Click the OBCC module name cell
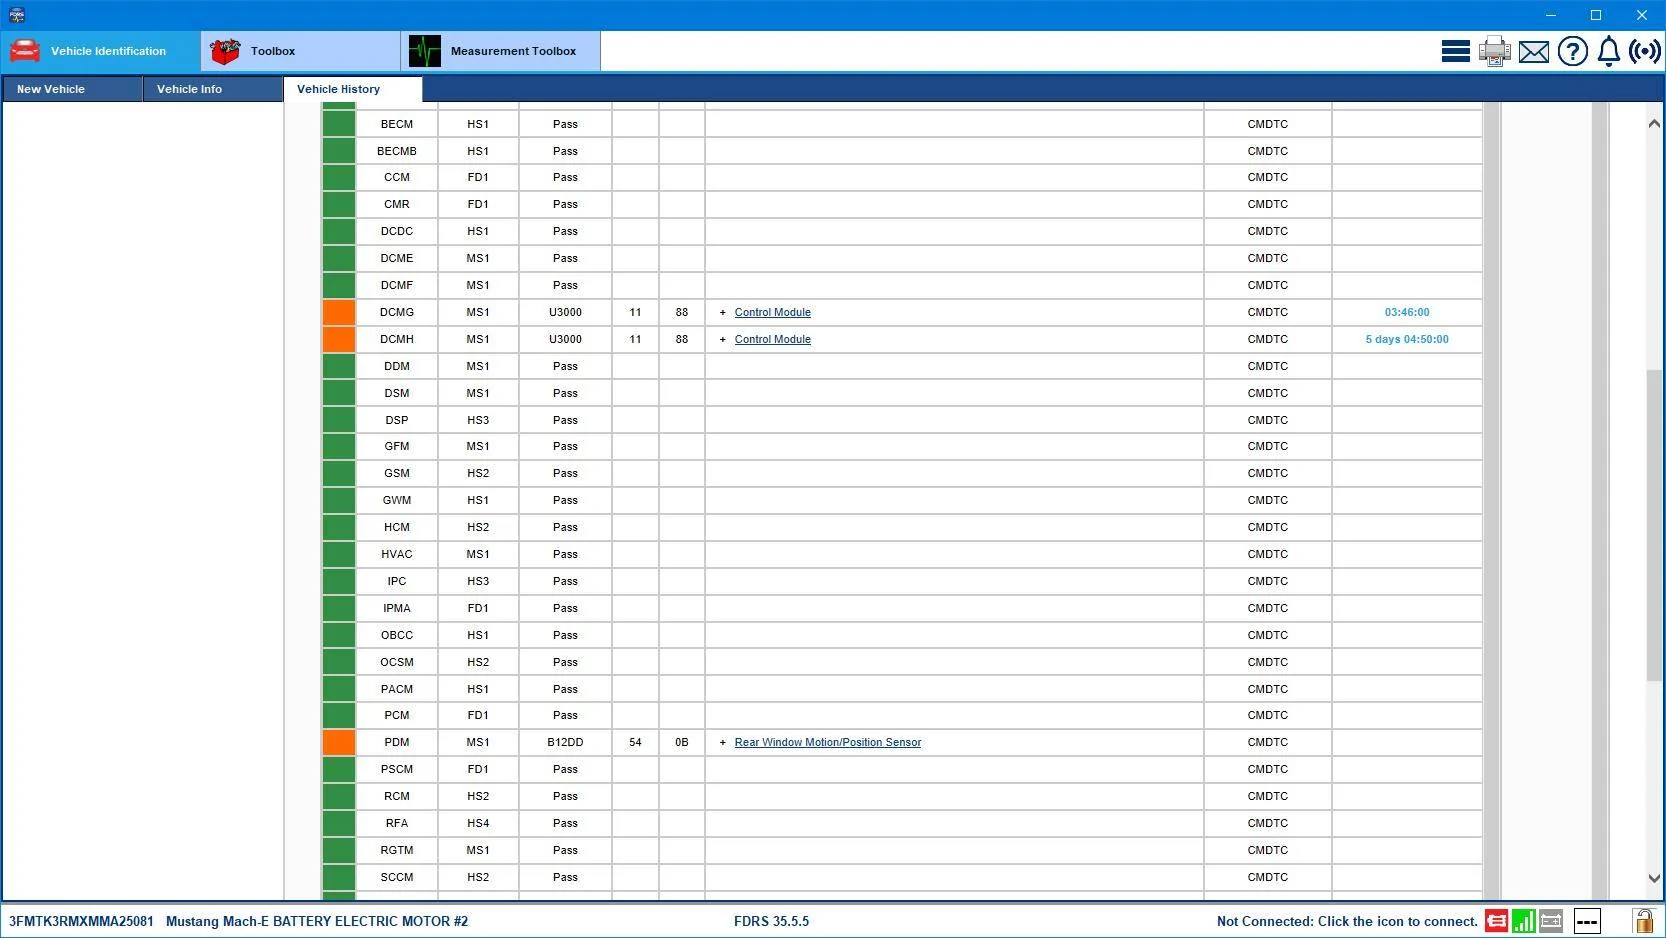 click(x=397, y=635)
